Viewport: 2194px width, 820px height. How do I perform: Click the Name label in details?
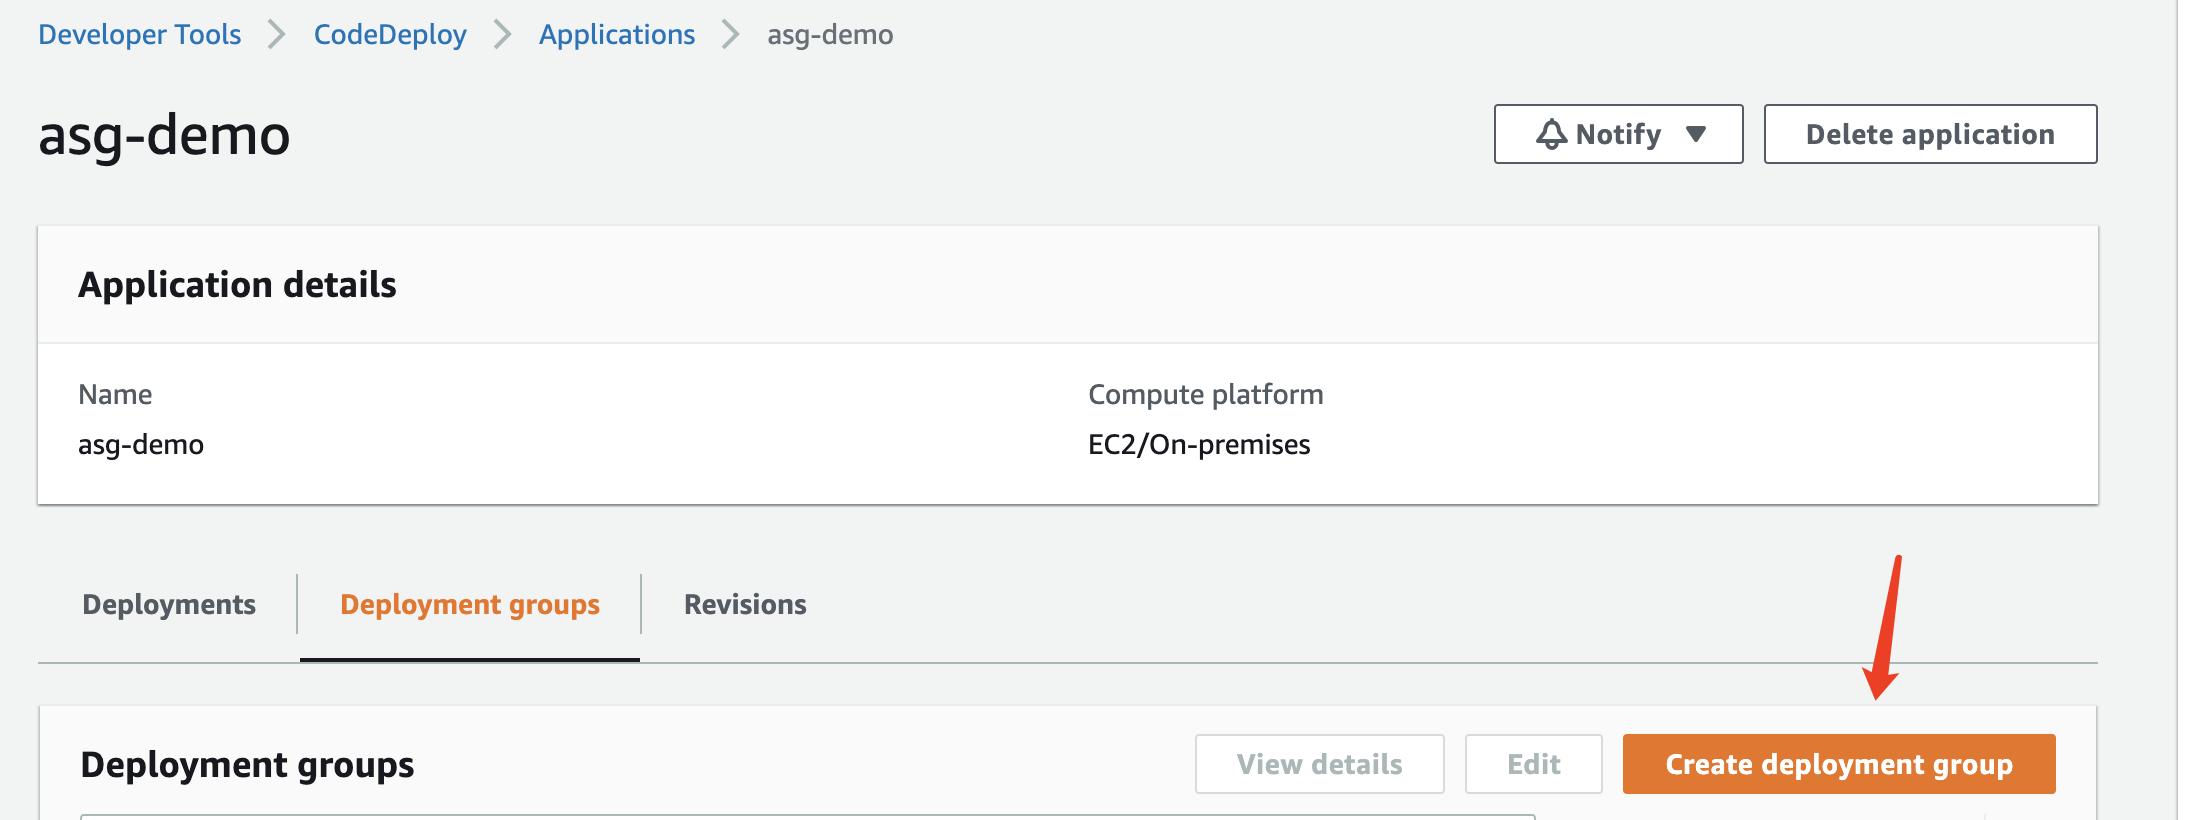coord(115,394)
